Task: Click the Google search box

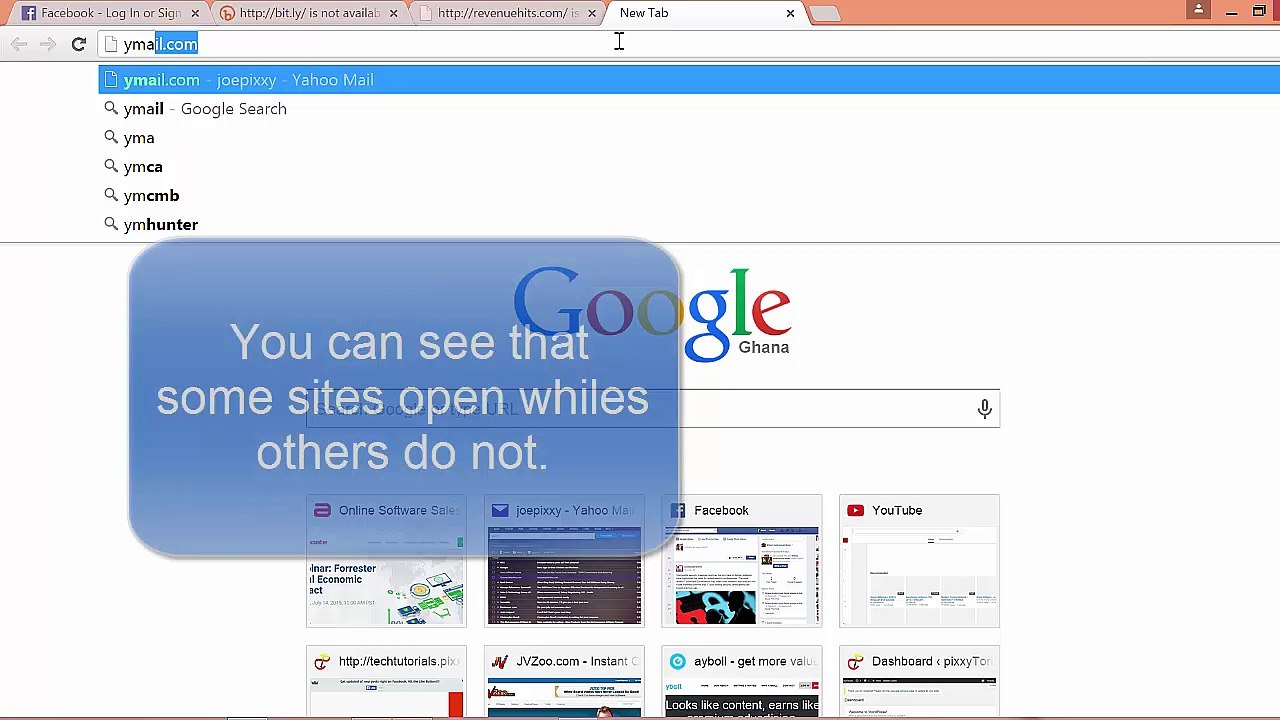Action: [653, 409]
